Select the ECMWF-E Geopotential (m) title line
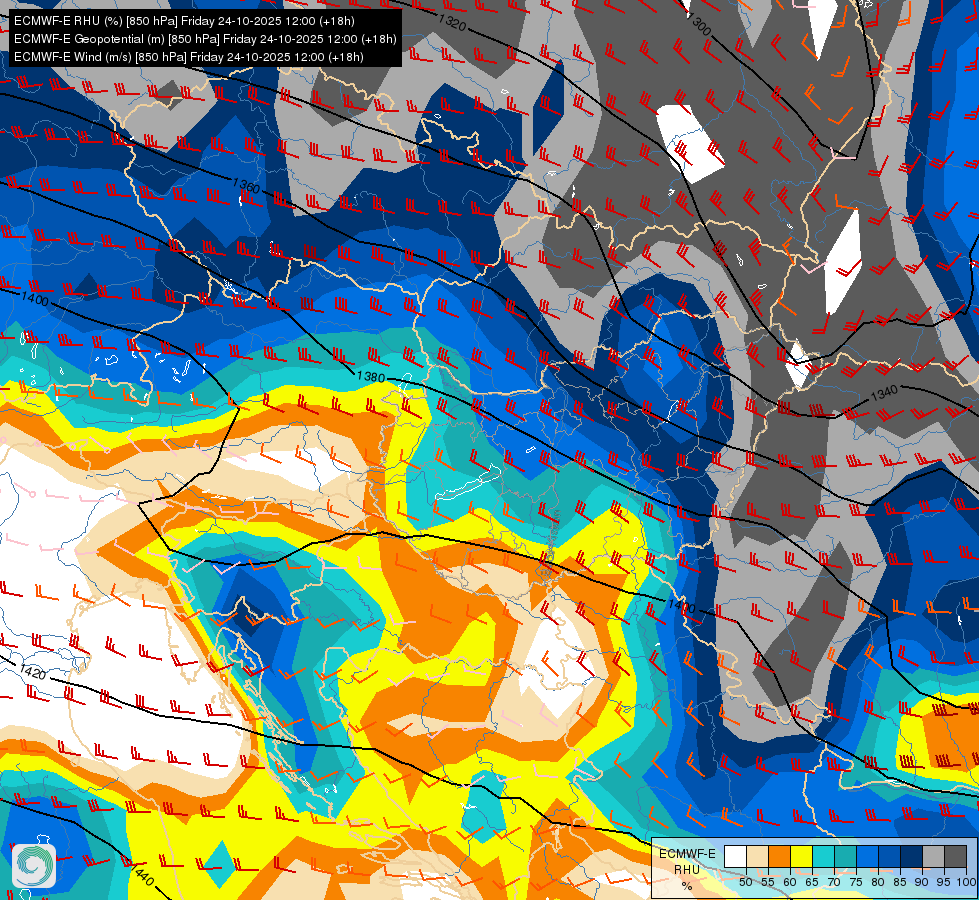The image size is (979, 900). (x=205, y=39)
